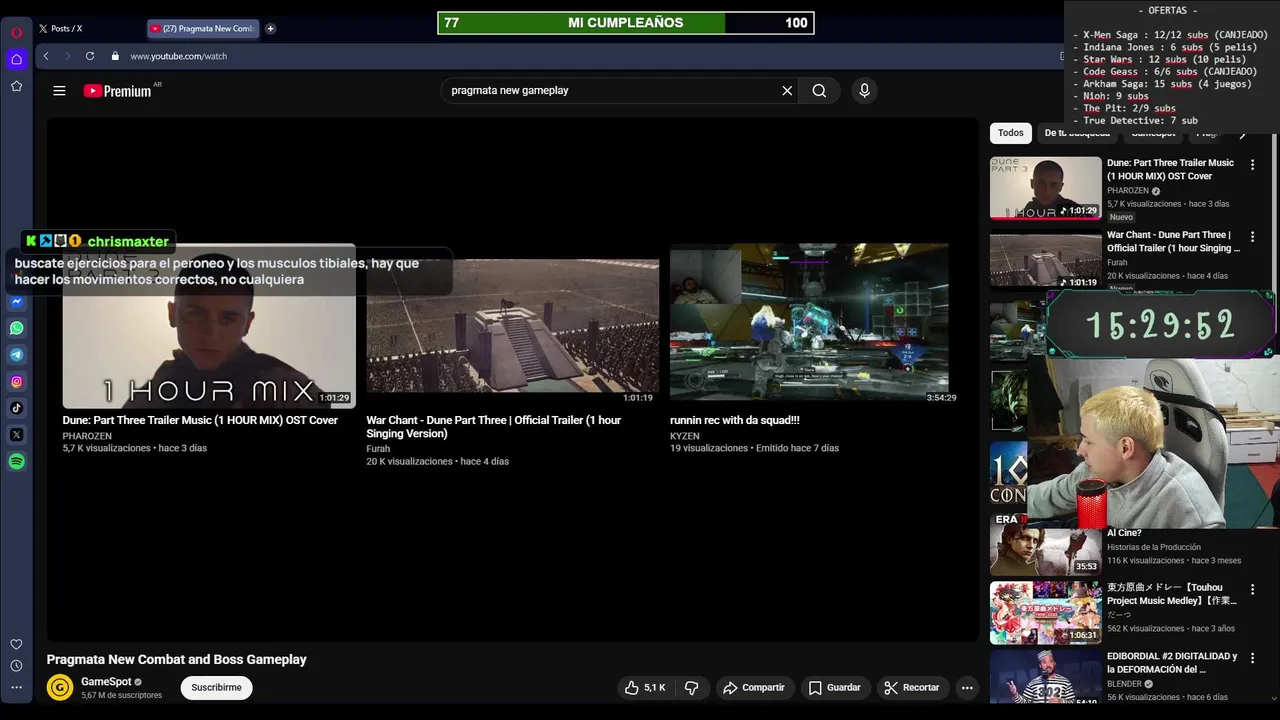Viewport: 1280px width, 720px height.
Task: Open PHAROZEN channel under end-screen video
Action: point(87,436)
